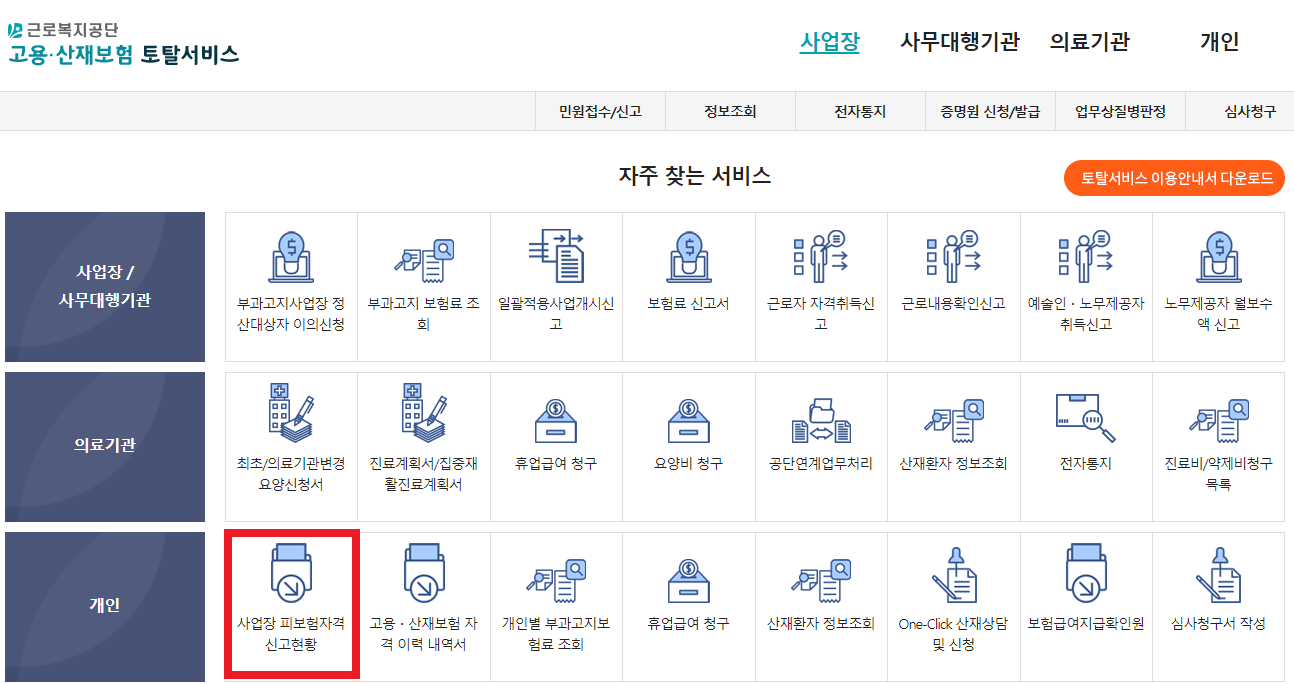Select 의료기관 category panel on left
Screen dimensions: 1294x684
pos(105,447)
